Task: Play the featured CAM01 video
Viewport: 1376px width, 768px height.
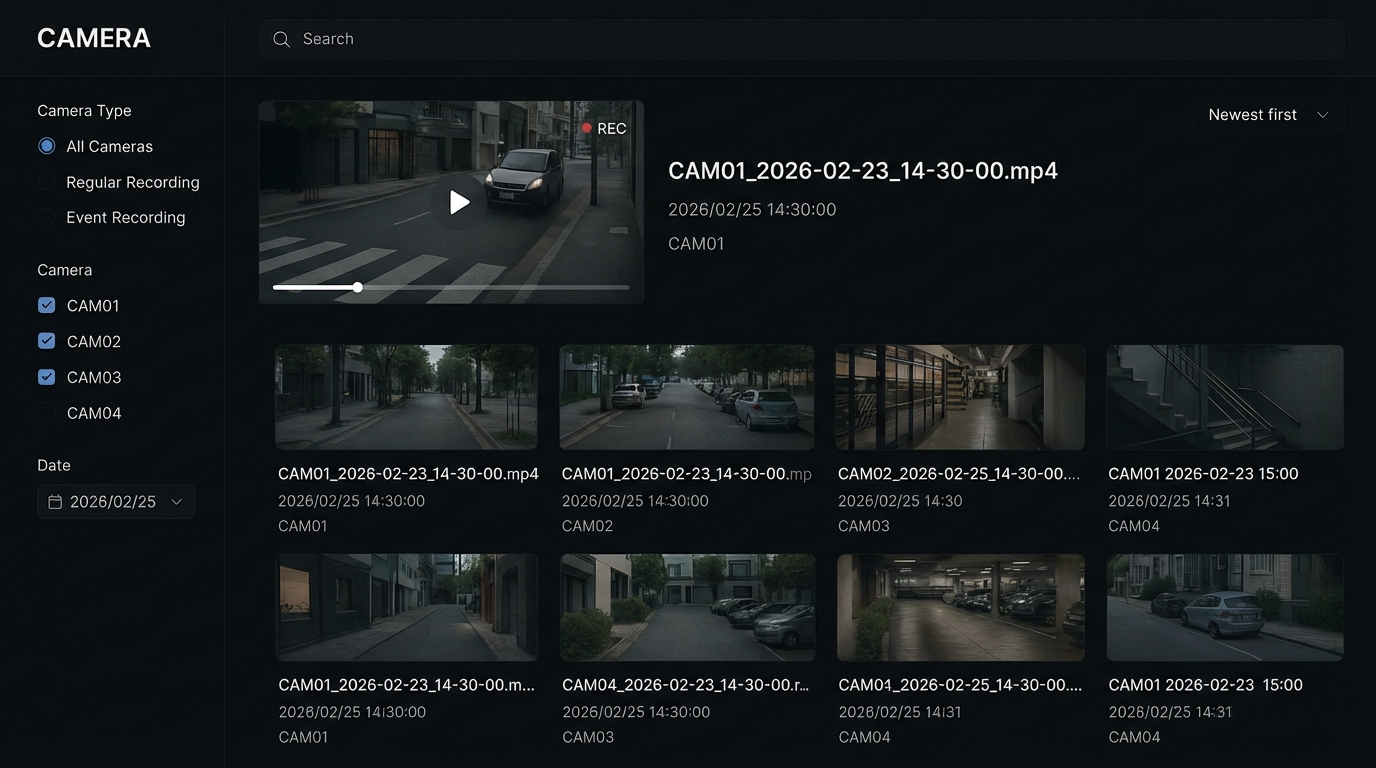Action: click(459, 202)
